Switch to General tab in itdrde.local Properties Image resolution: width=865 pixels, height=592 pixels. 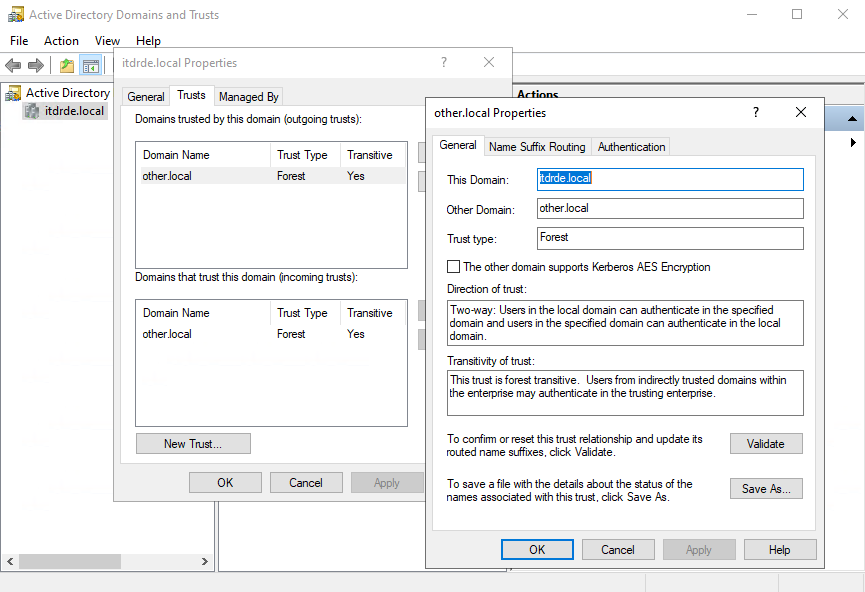(x=146, y=97)
